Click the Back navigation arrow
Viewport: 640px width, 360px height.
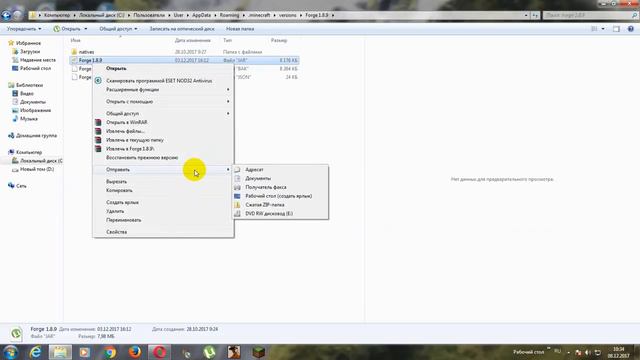(6, 15)
